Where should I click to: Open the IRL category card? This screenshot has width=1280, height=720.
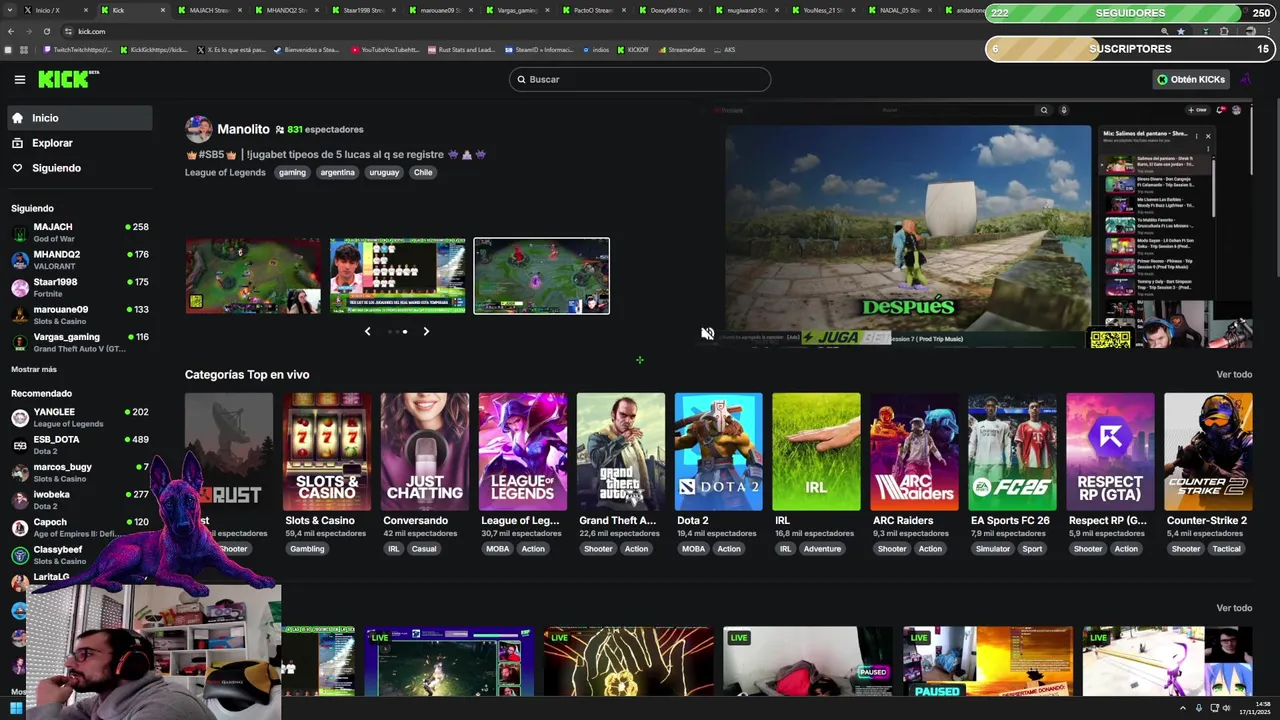816,452
